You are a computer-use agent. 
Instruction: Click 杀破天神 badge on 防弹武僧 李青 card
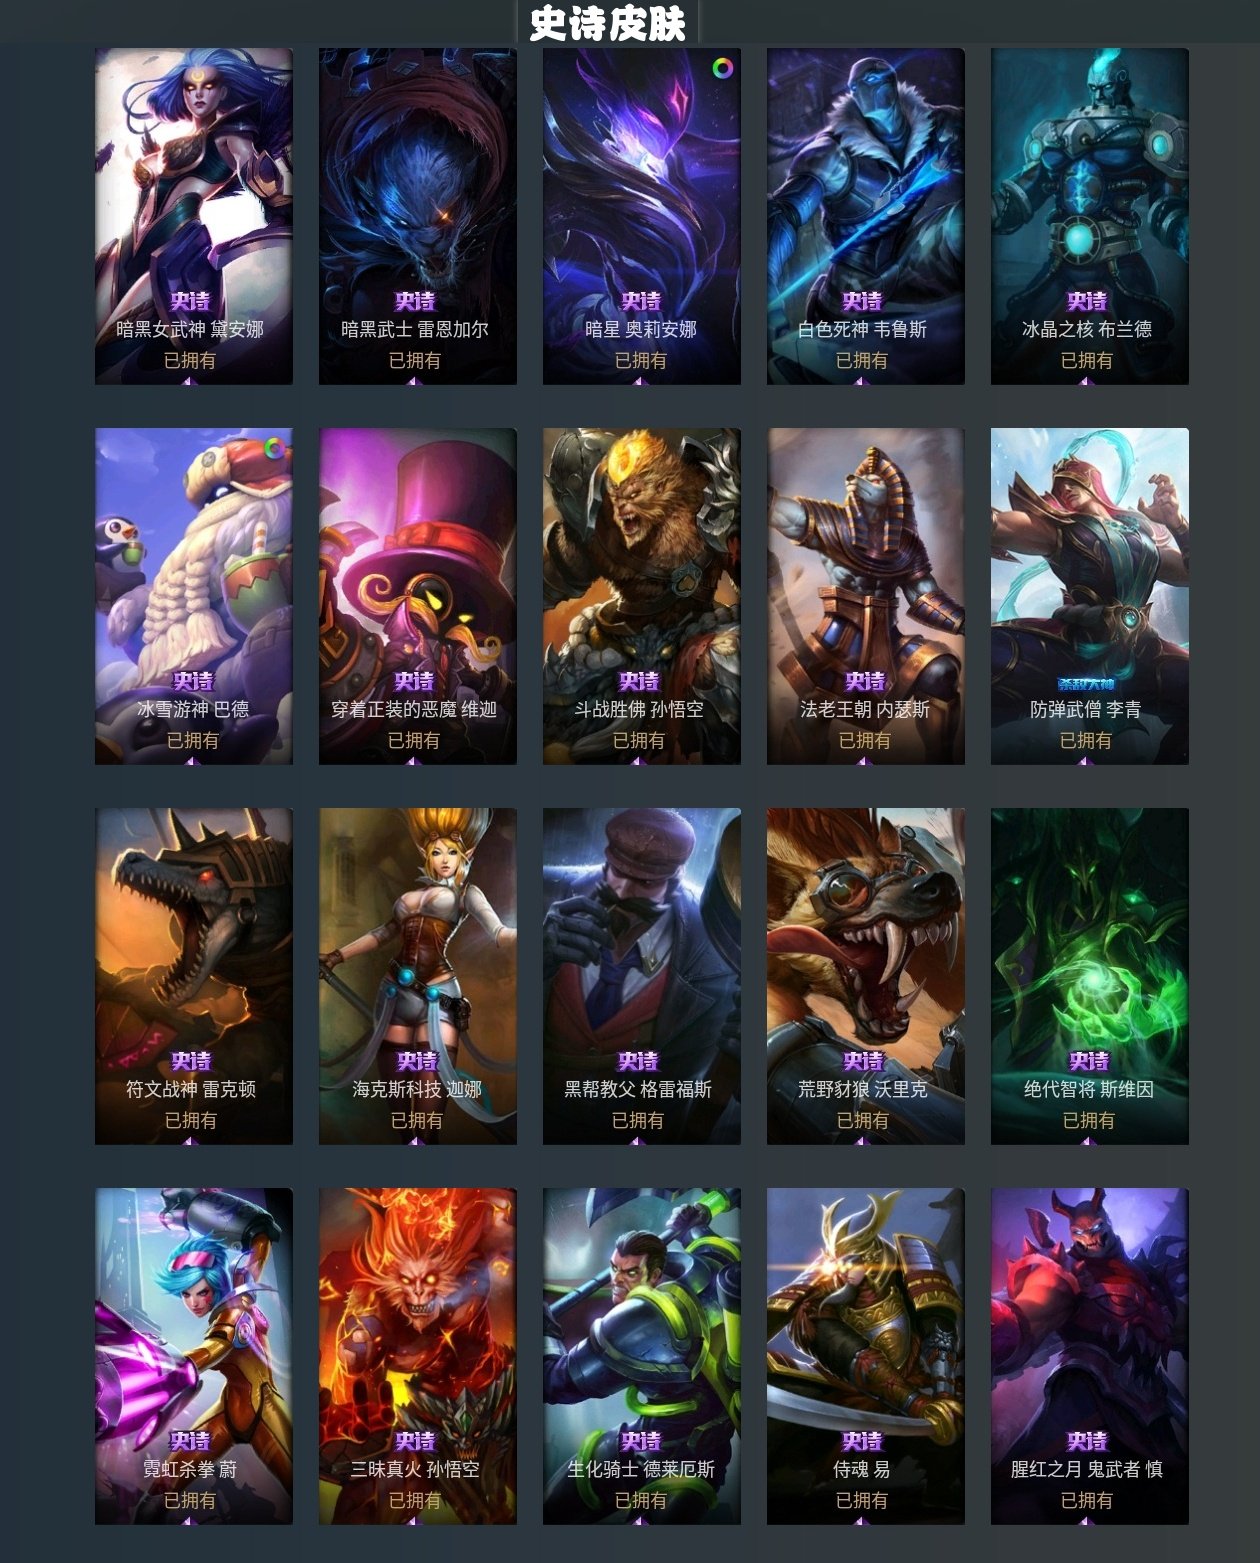click(1086, 684)
